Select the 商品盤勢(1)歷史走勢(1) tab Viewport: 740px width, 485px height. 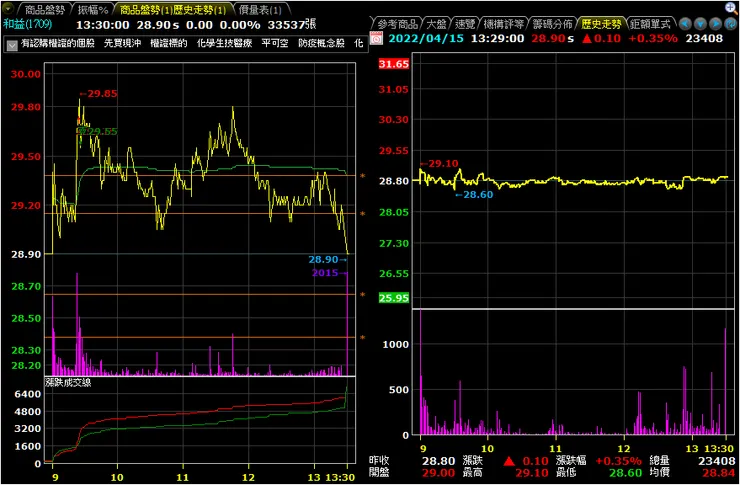[x=173, y=9]
